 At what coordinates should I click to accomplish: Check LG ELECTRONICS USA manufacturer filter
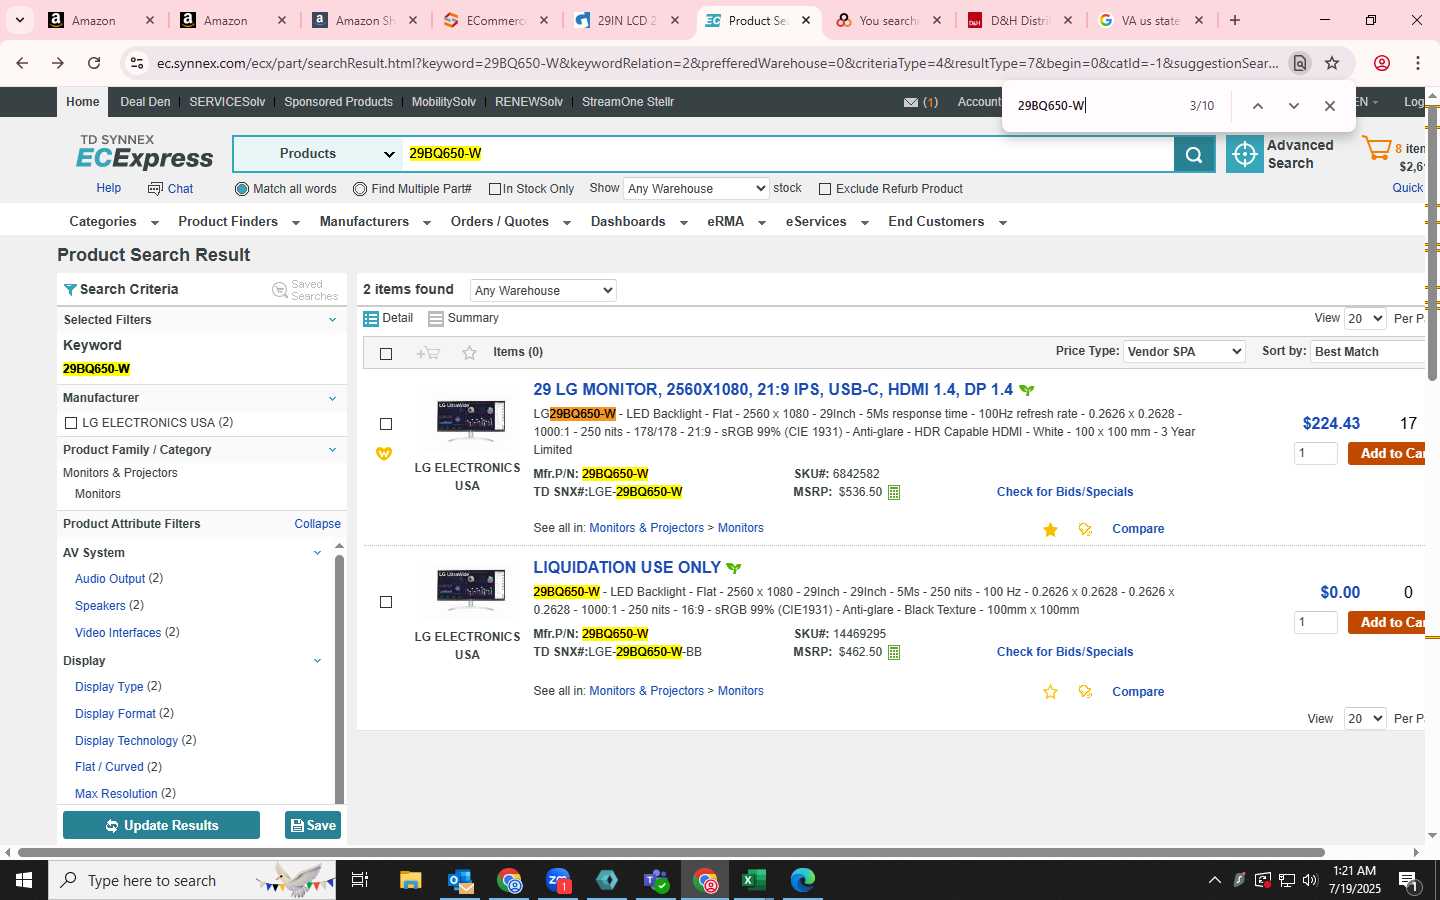click(x=71, y=423)
